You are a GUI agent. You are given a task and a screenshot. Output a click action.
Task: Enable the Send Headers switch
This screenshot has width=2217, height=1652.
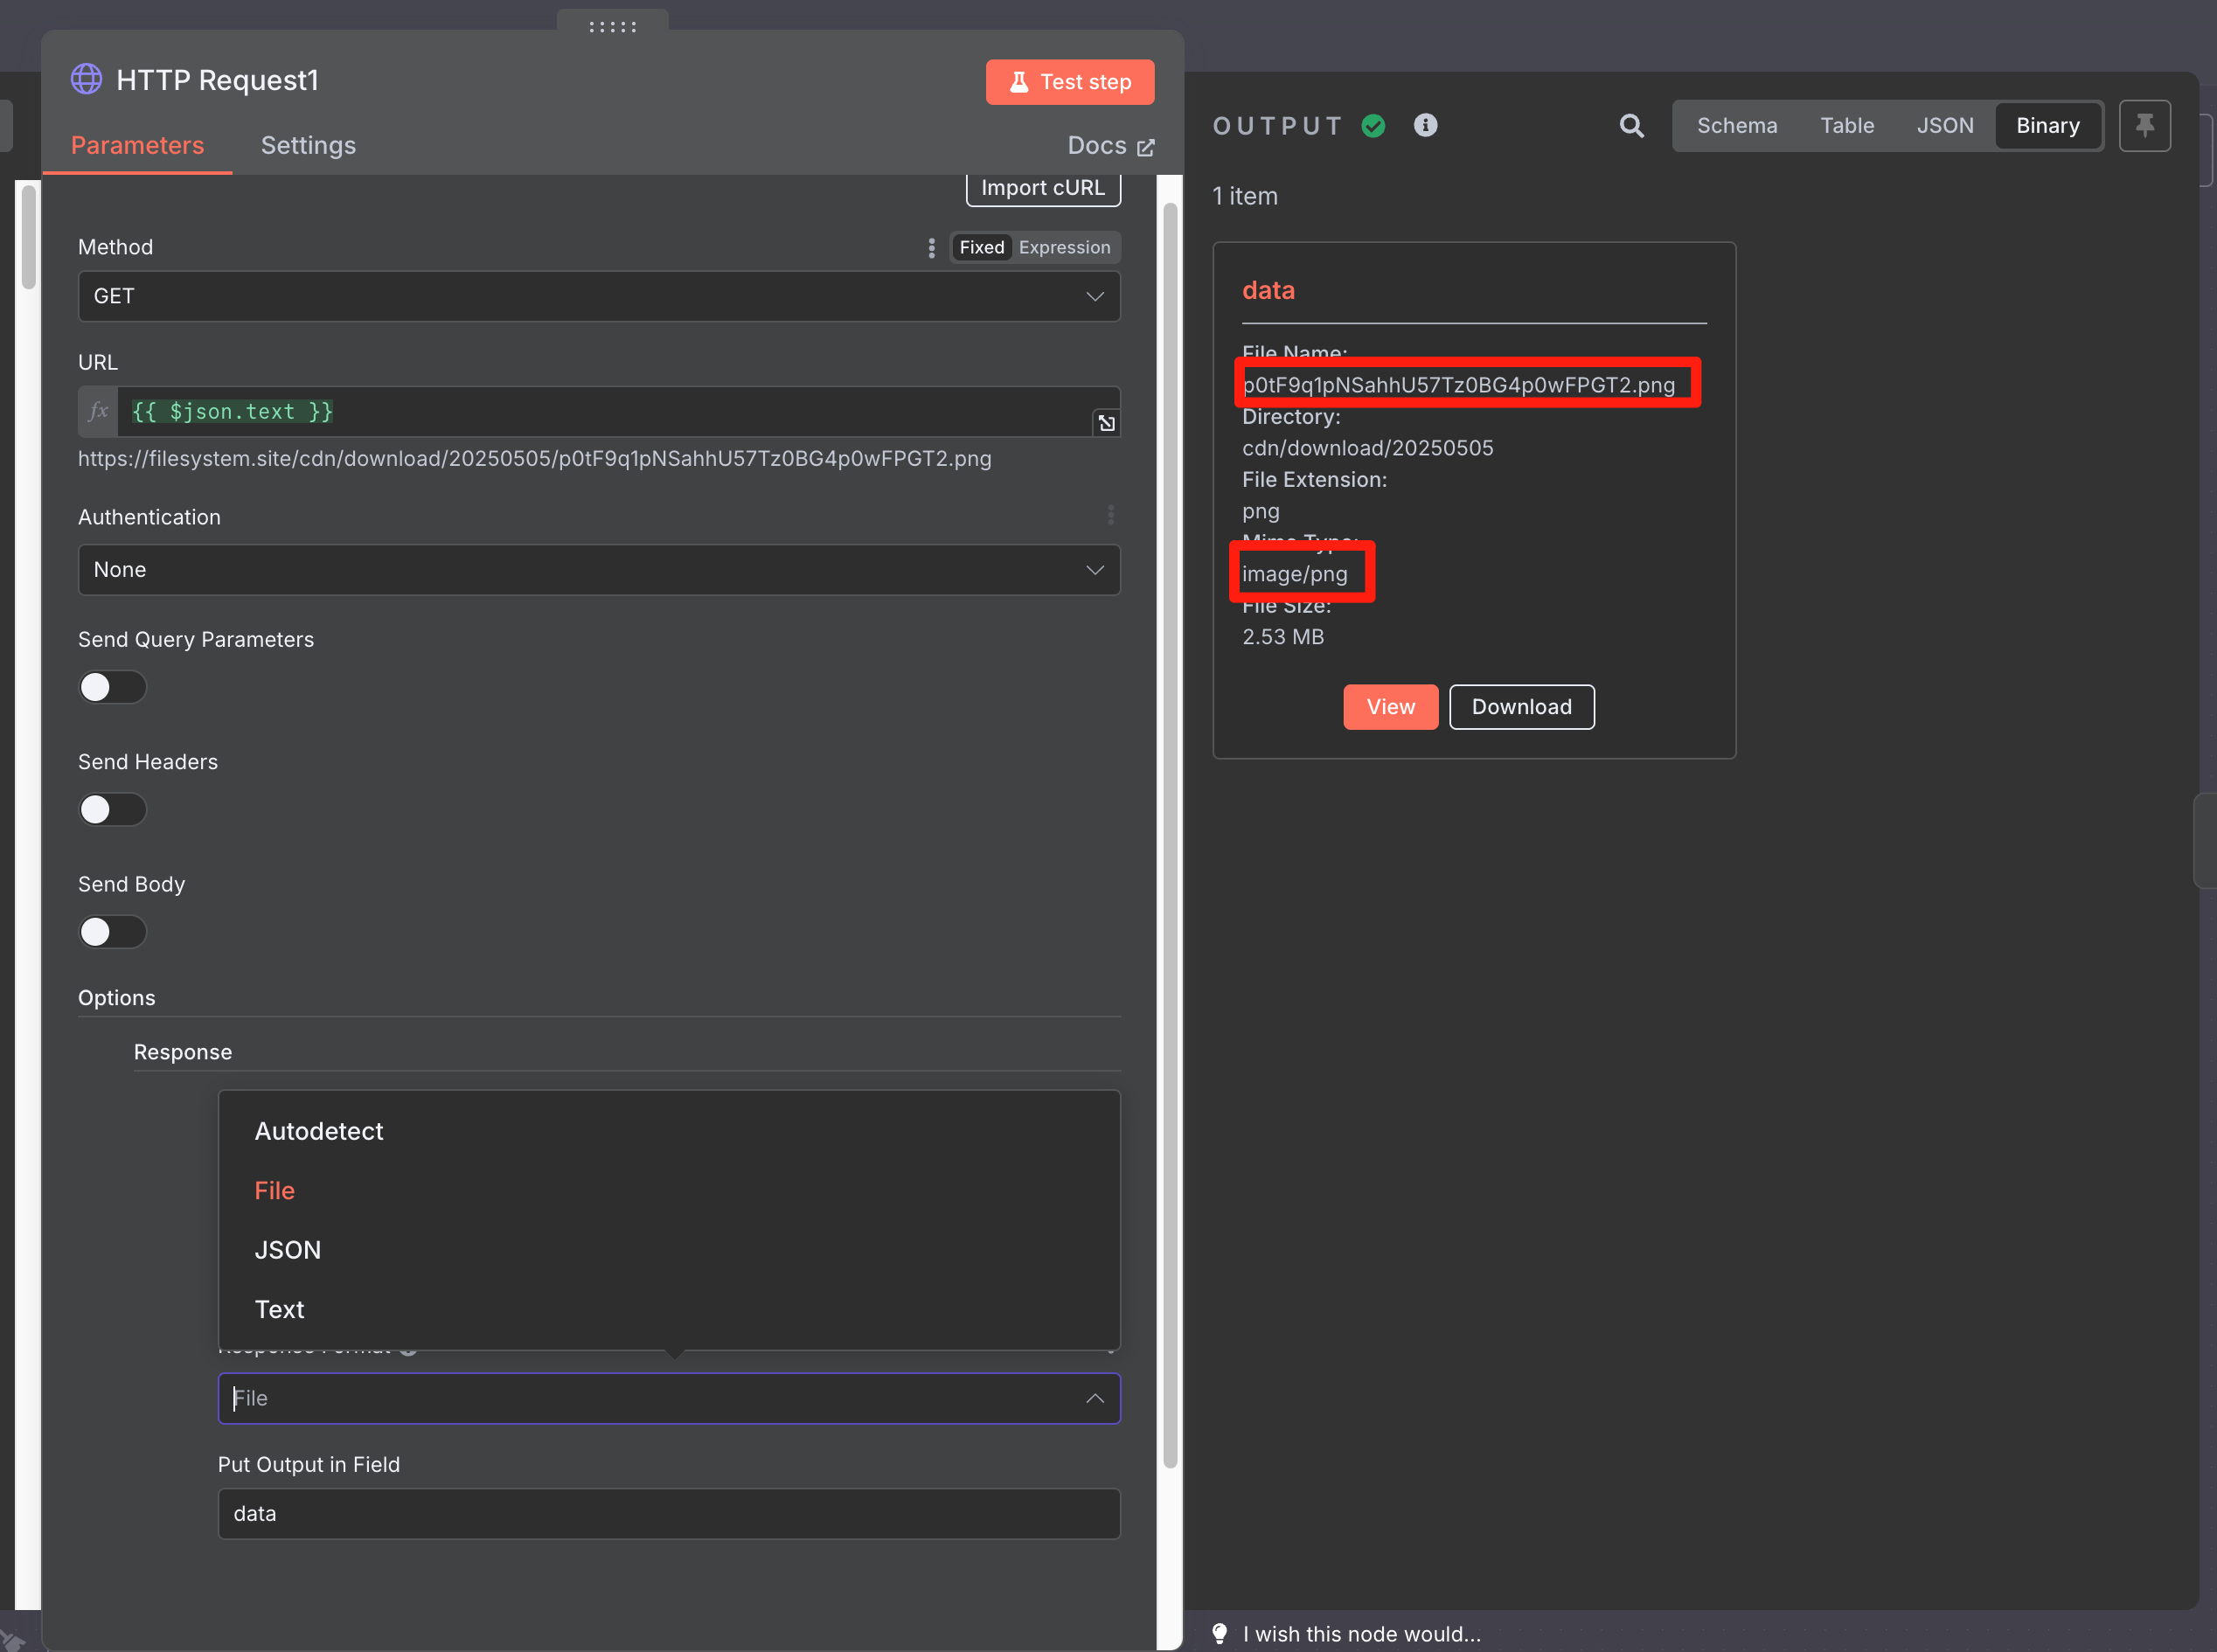(112, 809)
